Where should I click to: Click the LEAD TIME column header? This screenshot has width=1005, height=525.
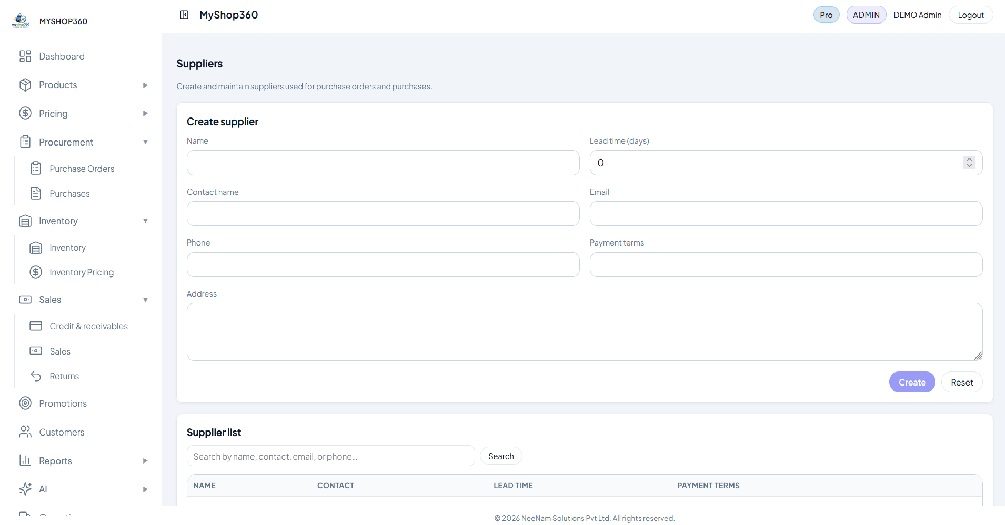(x=513, y=485)
